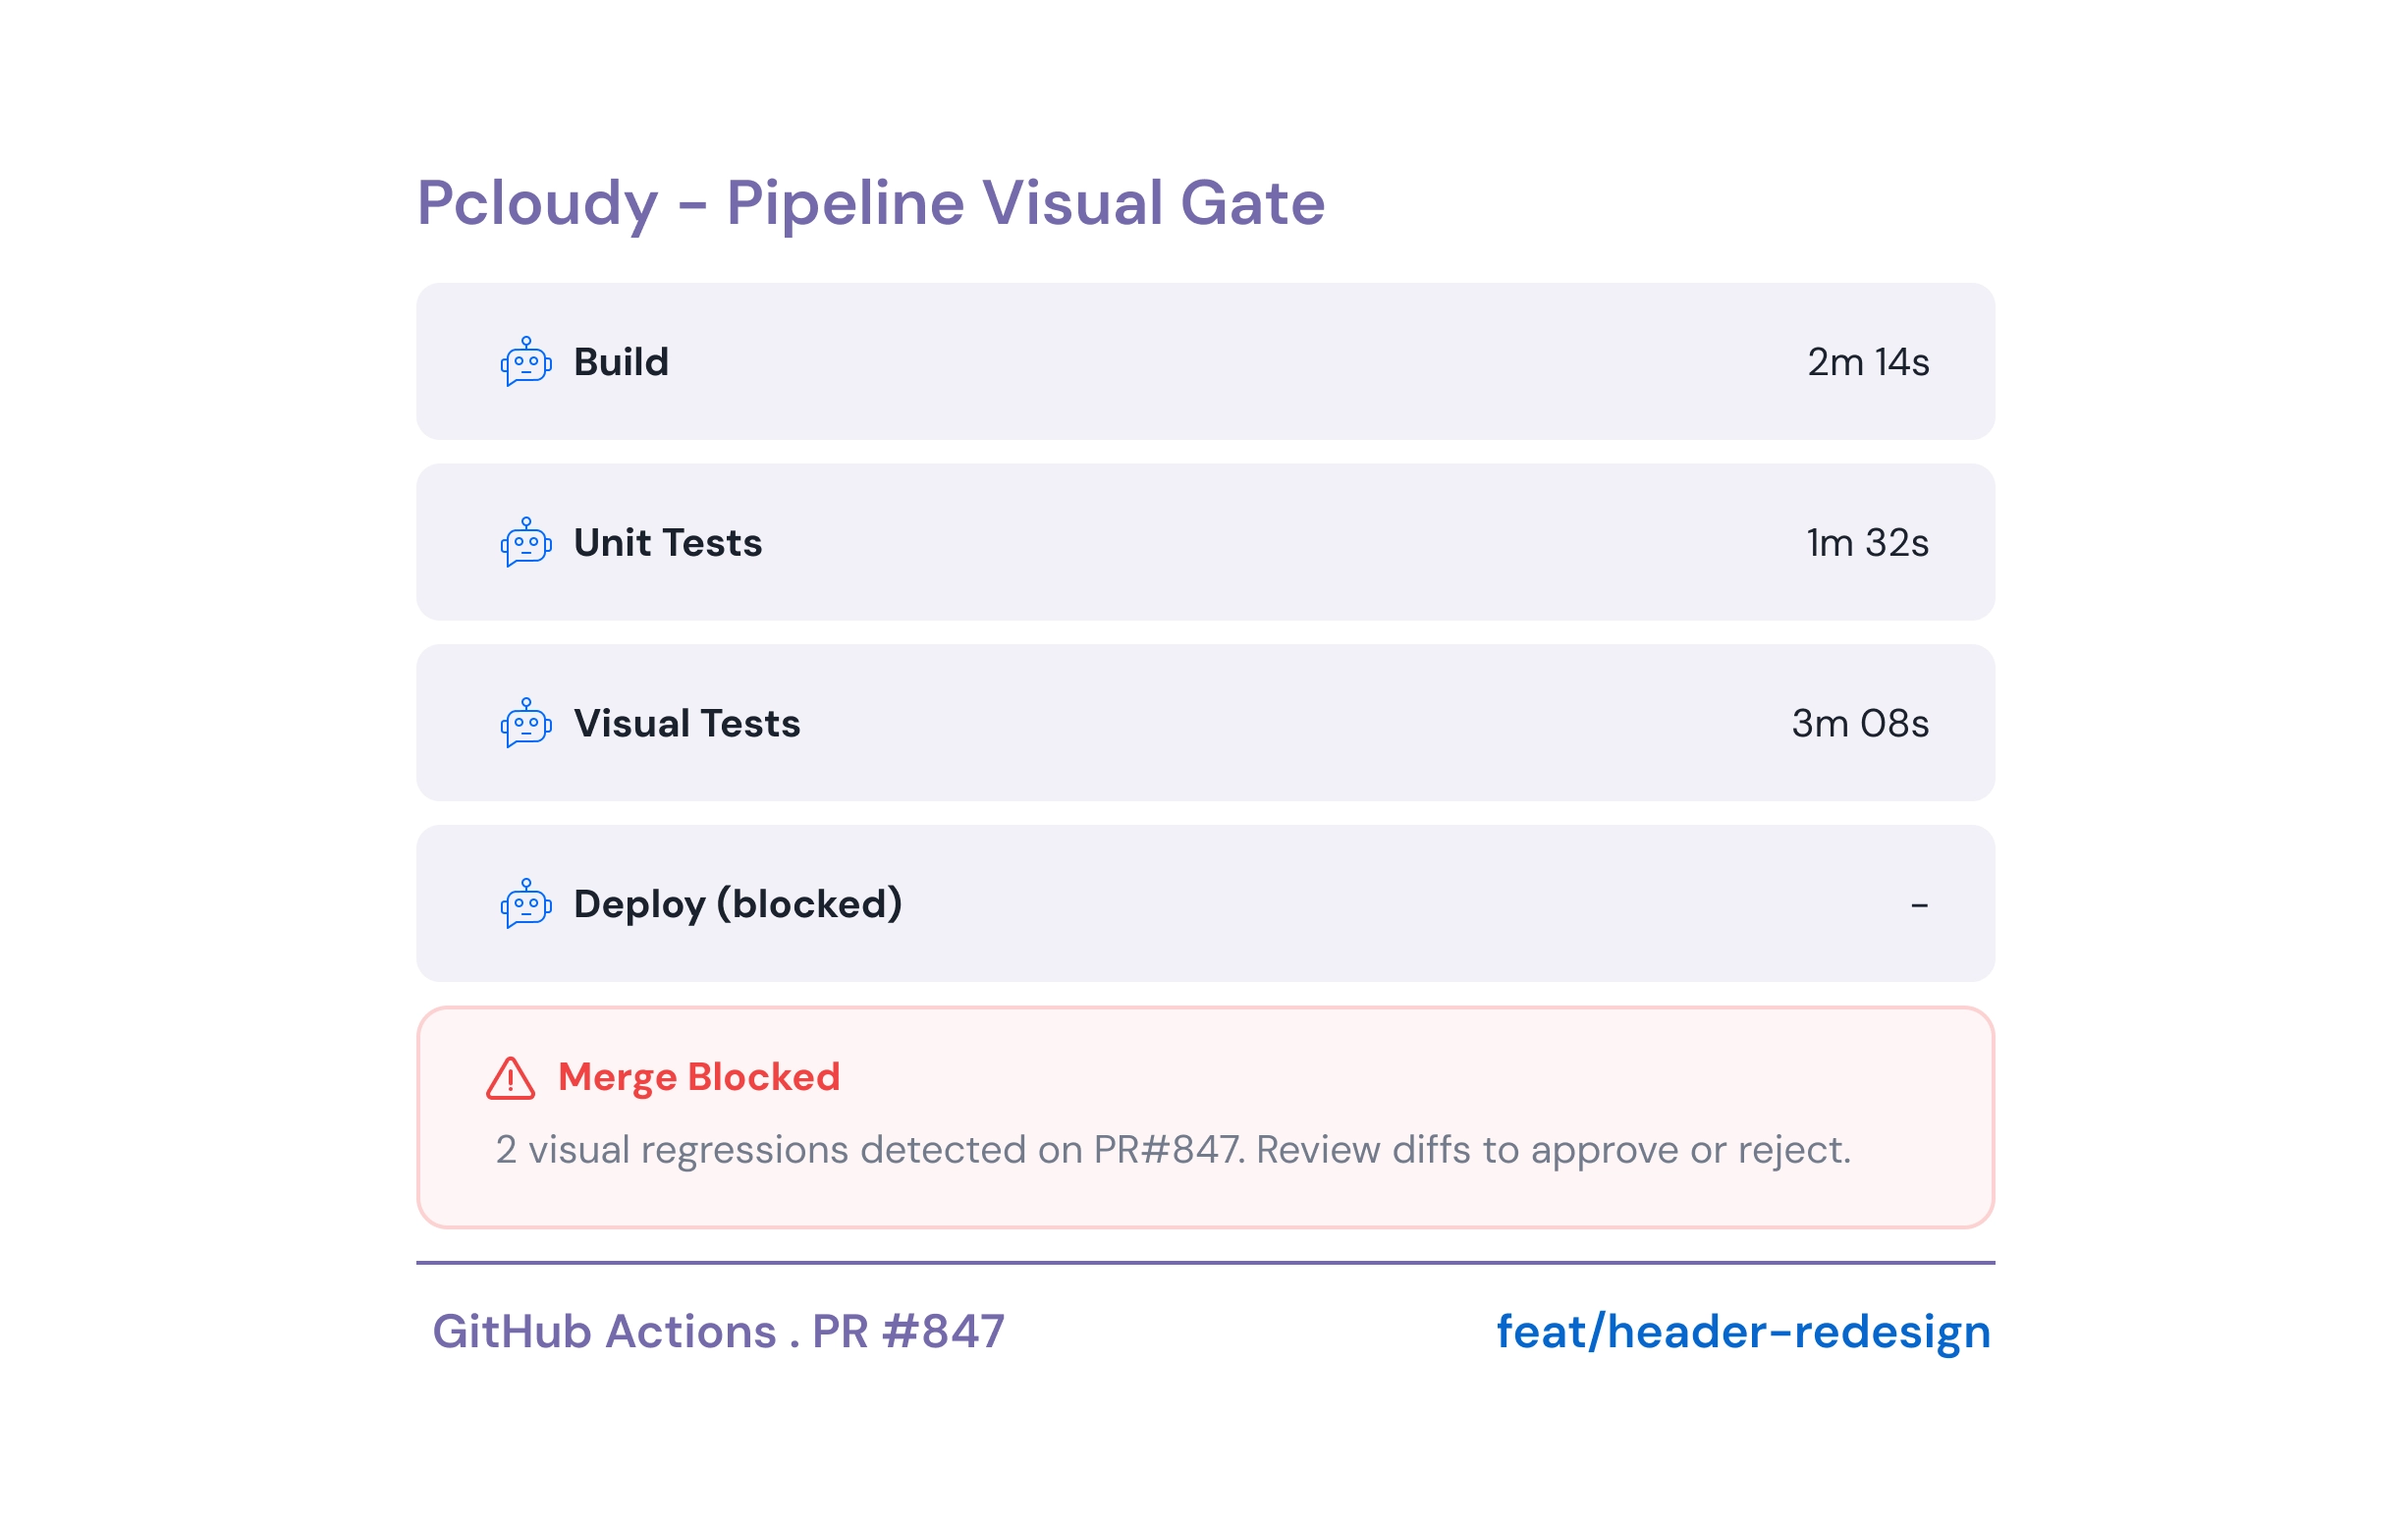Click the robot icon beside Unit Tests
This screenshot has height=1524, width=2408.
pyautogui.click(x=526, y=543)
